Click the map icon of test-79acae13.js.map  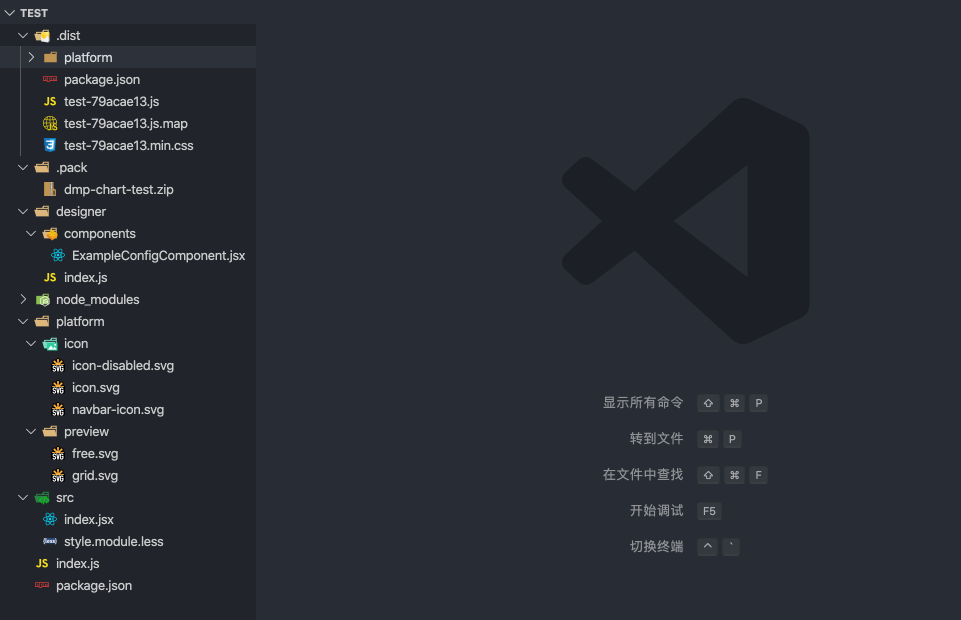click(x=50, y=124)
